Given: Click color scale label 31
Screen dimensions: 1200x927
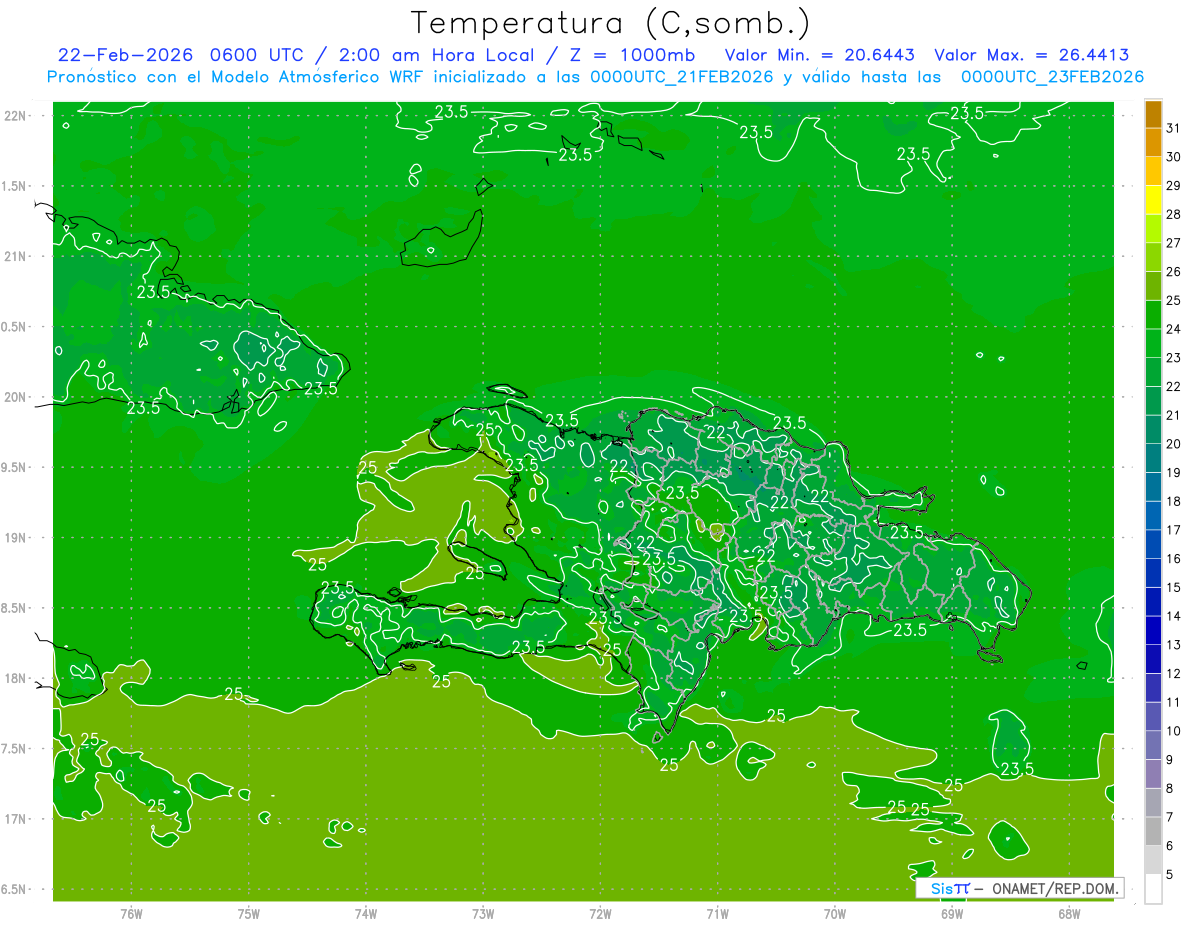Looking at the screenshot, I should [x=1173, y=129].
